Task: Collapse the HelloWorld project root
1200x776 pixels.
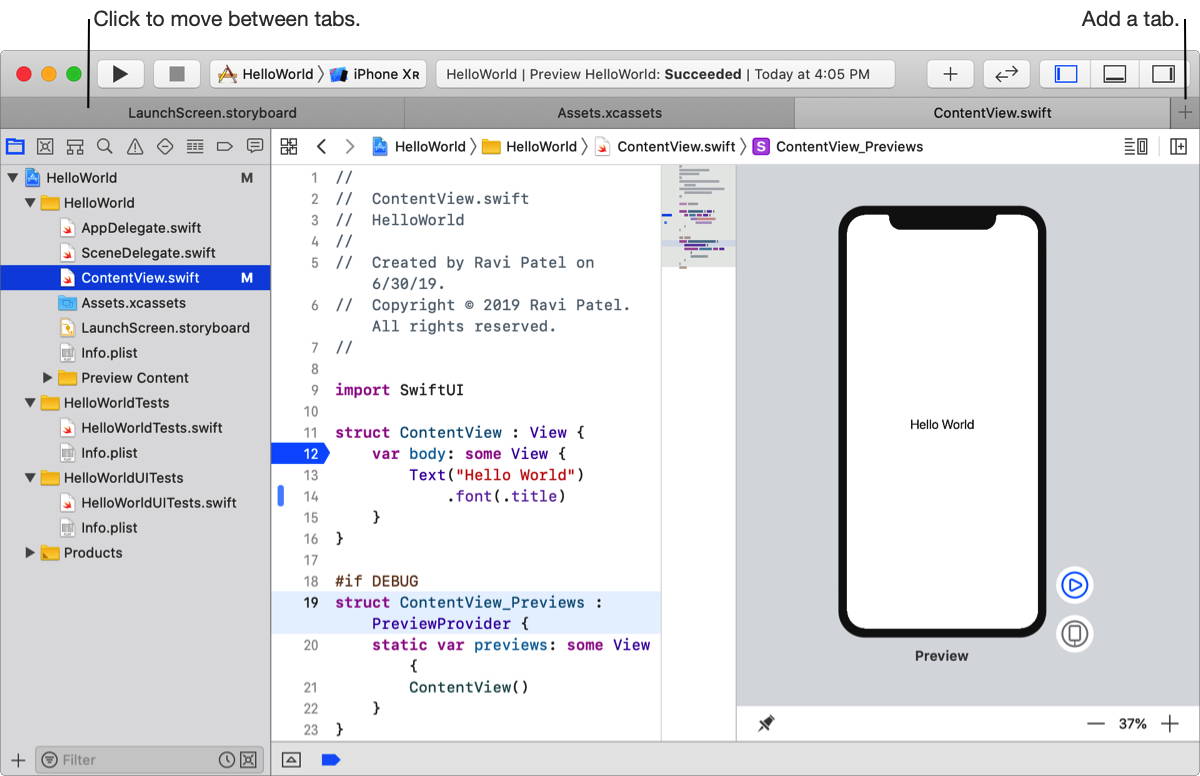Action: click(13, 178)
